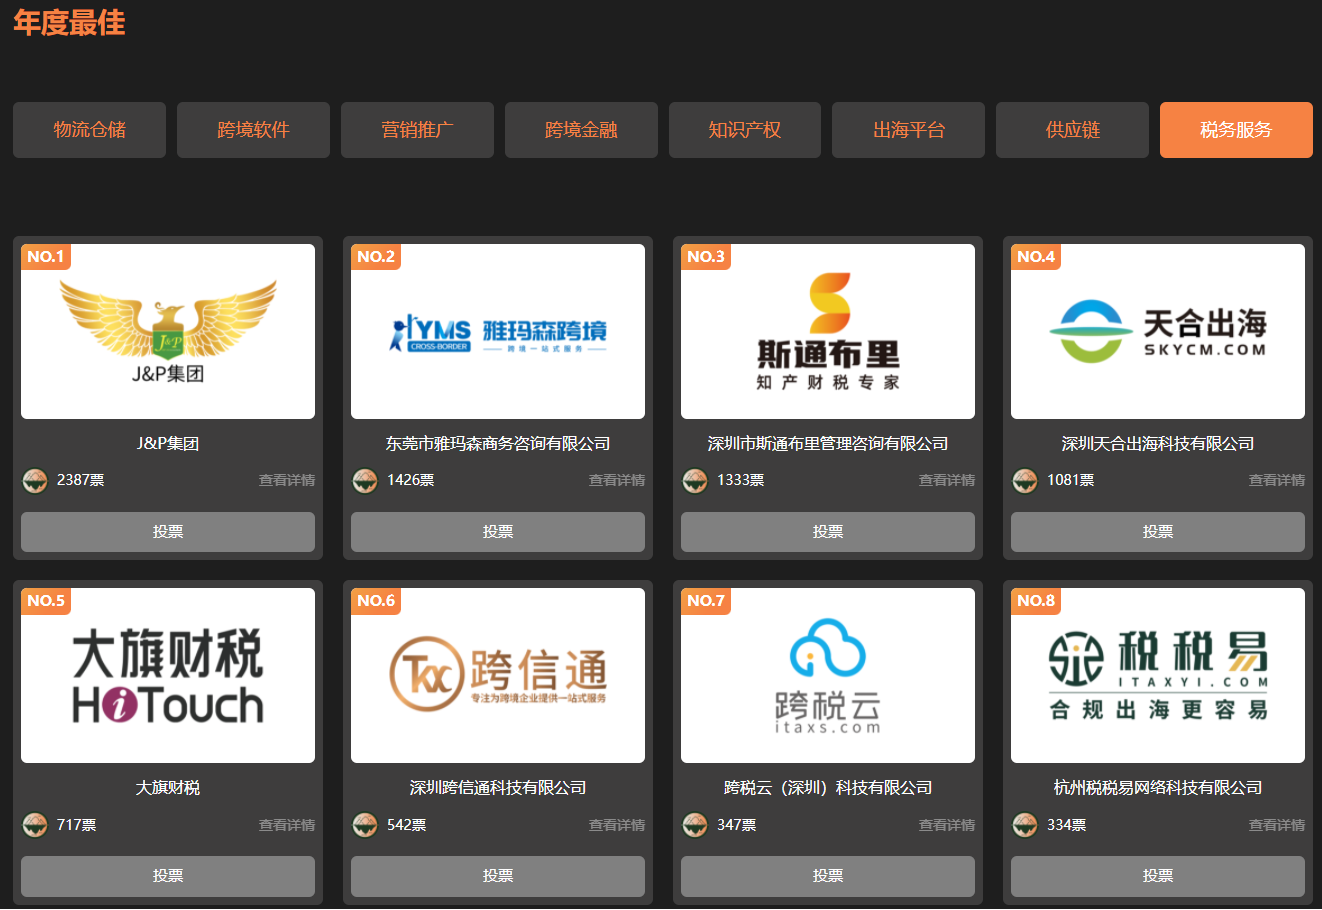The image size is (1322, 910).
Task: Select the 出海平台 tab
Action: point(908,130)
